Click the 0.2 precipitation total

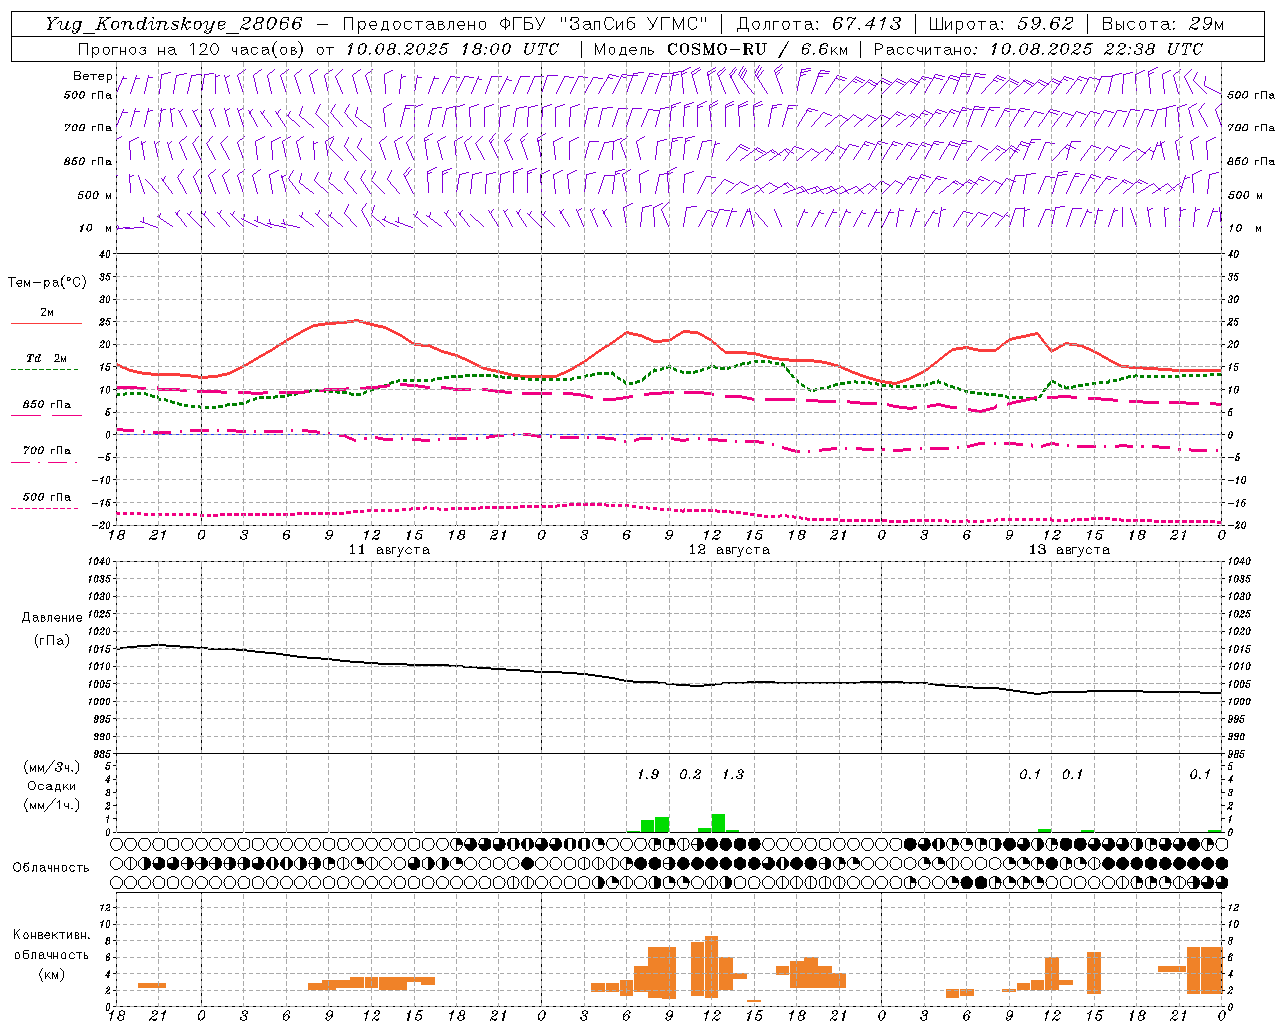point(690,775)
